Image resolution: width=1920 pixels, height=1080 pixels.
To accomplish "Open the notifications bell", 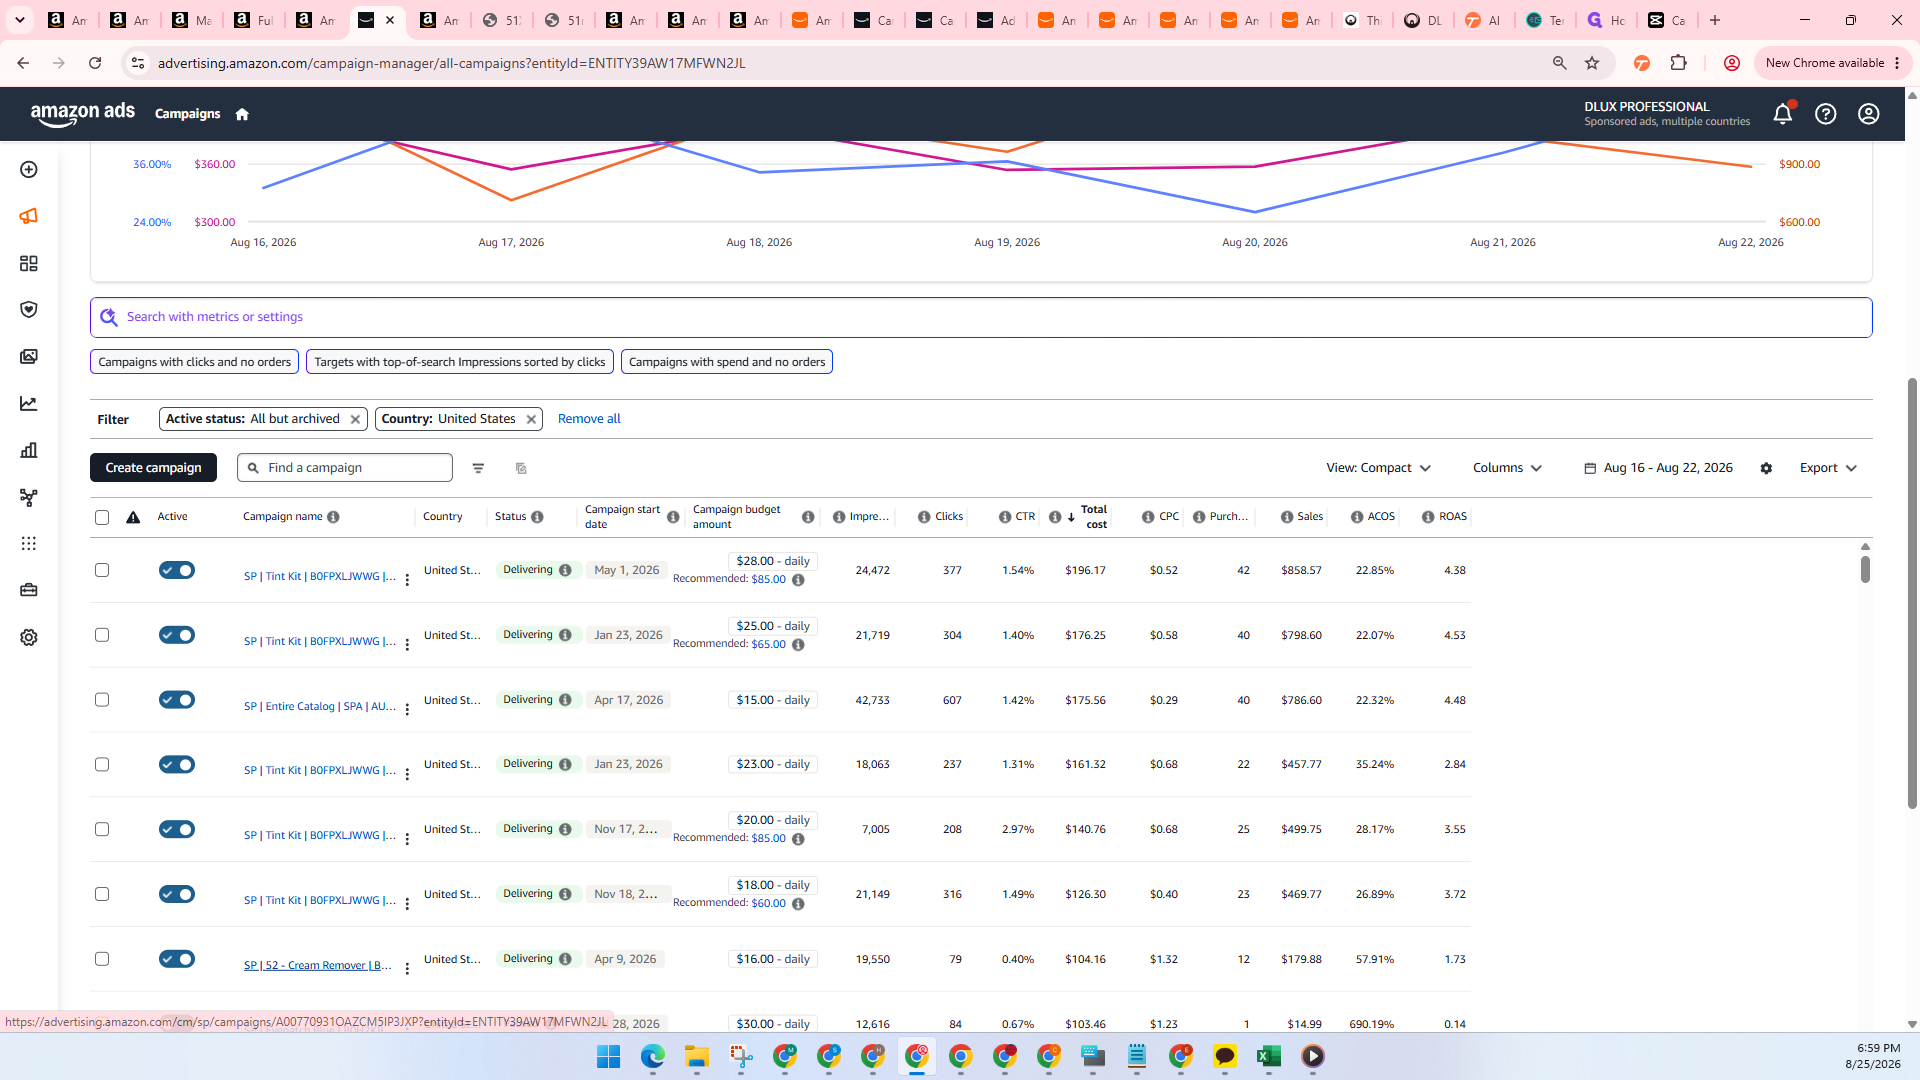I will (1783, 114).
